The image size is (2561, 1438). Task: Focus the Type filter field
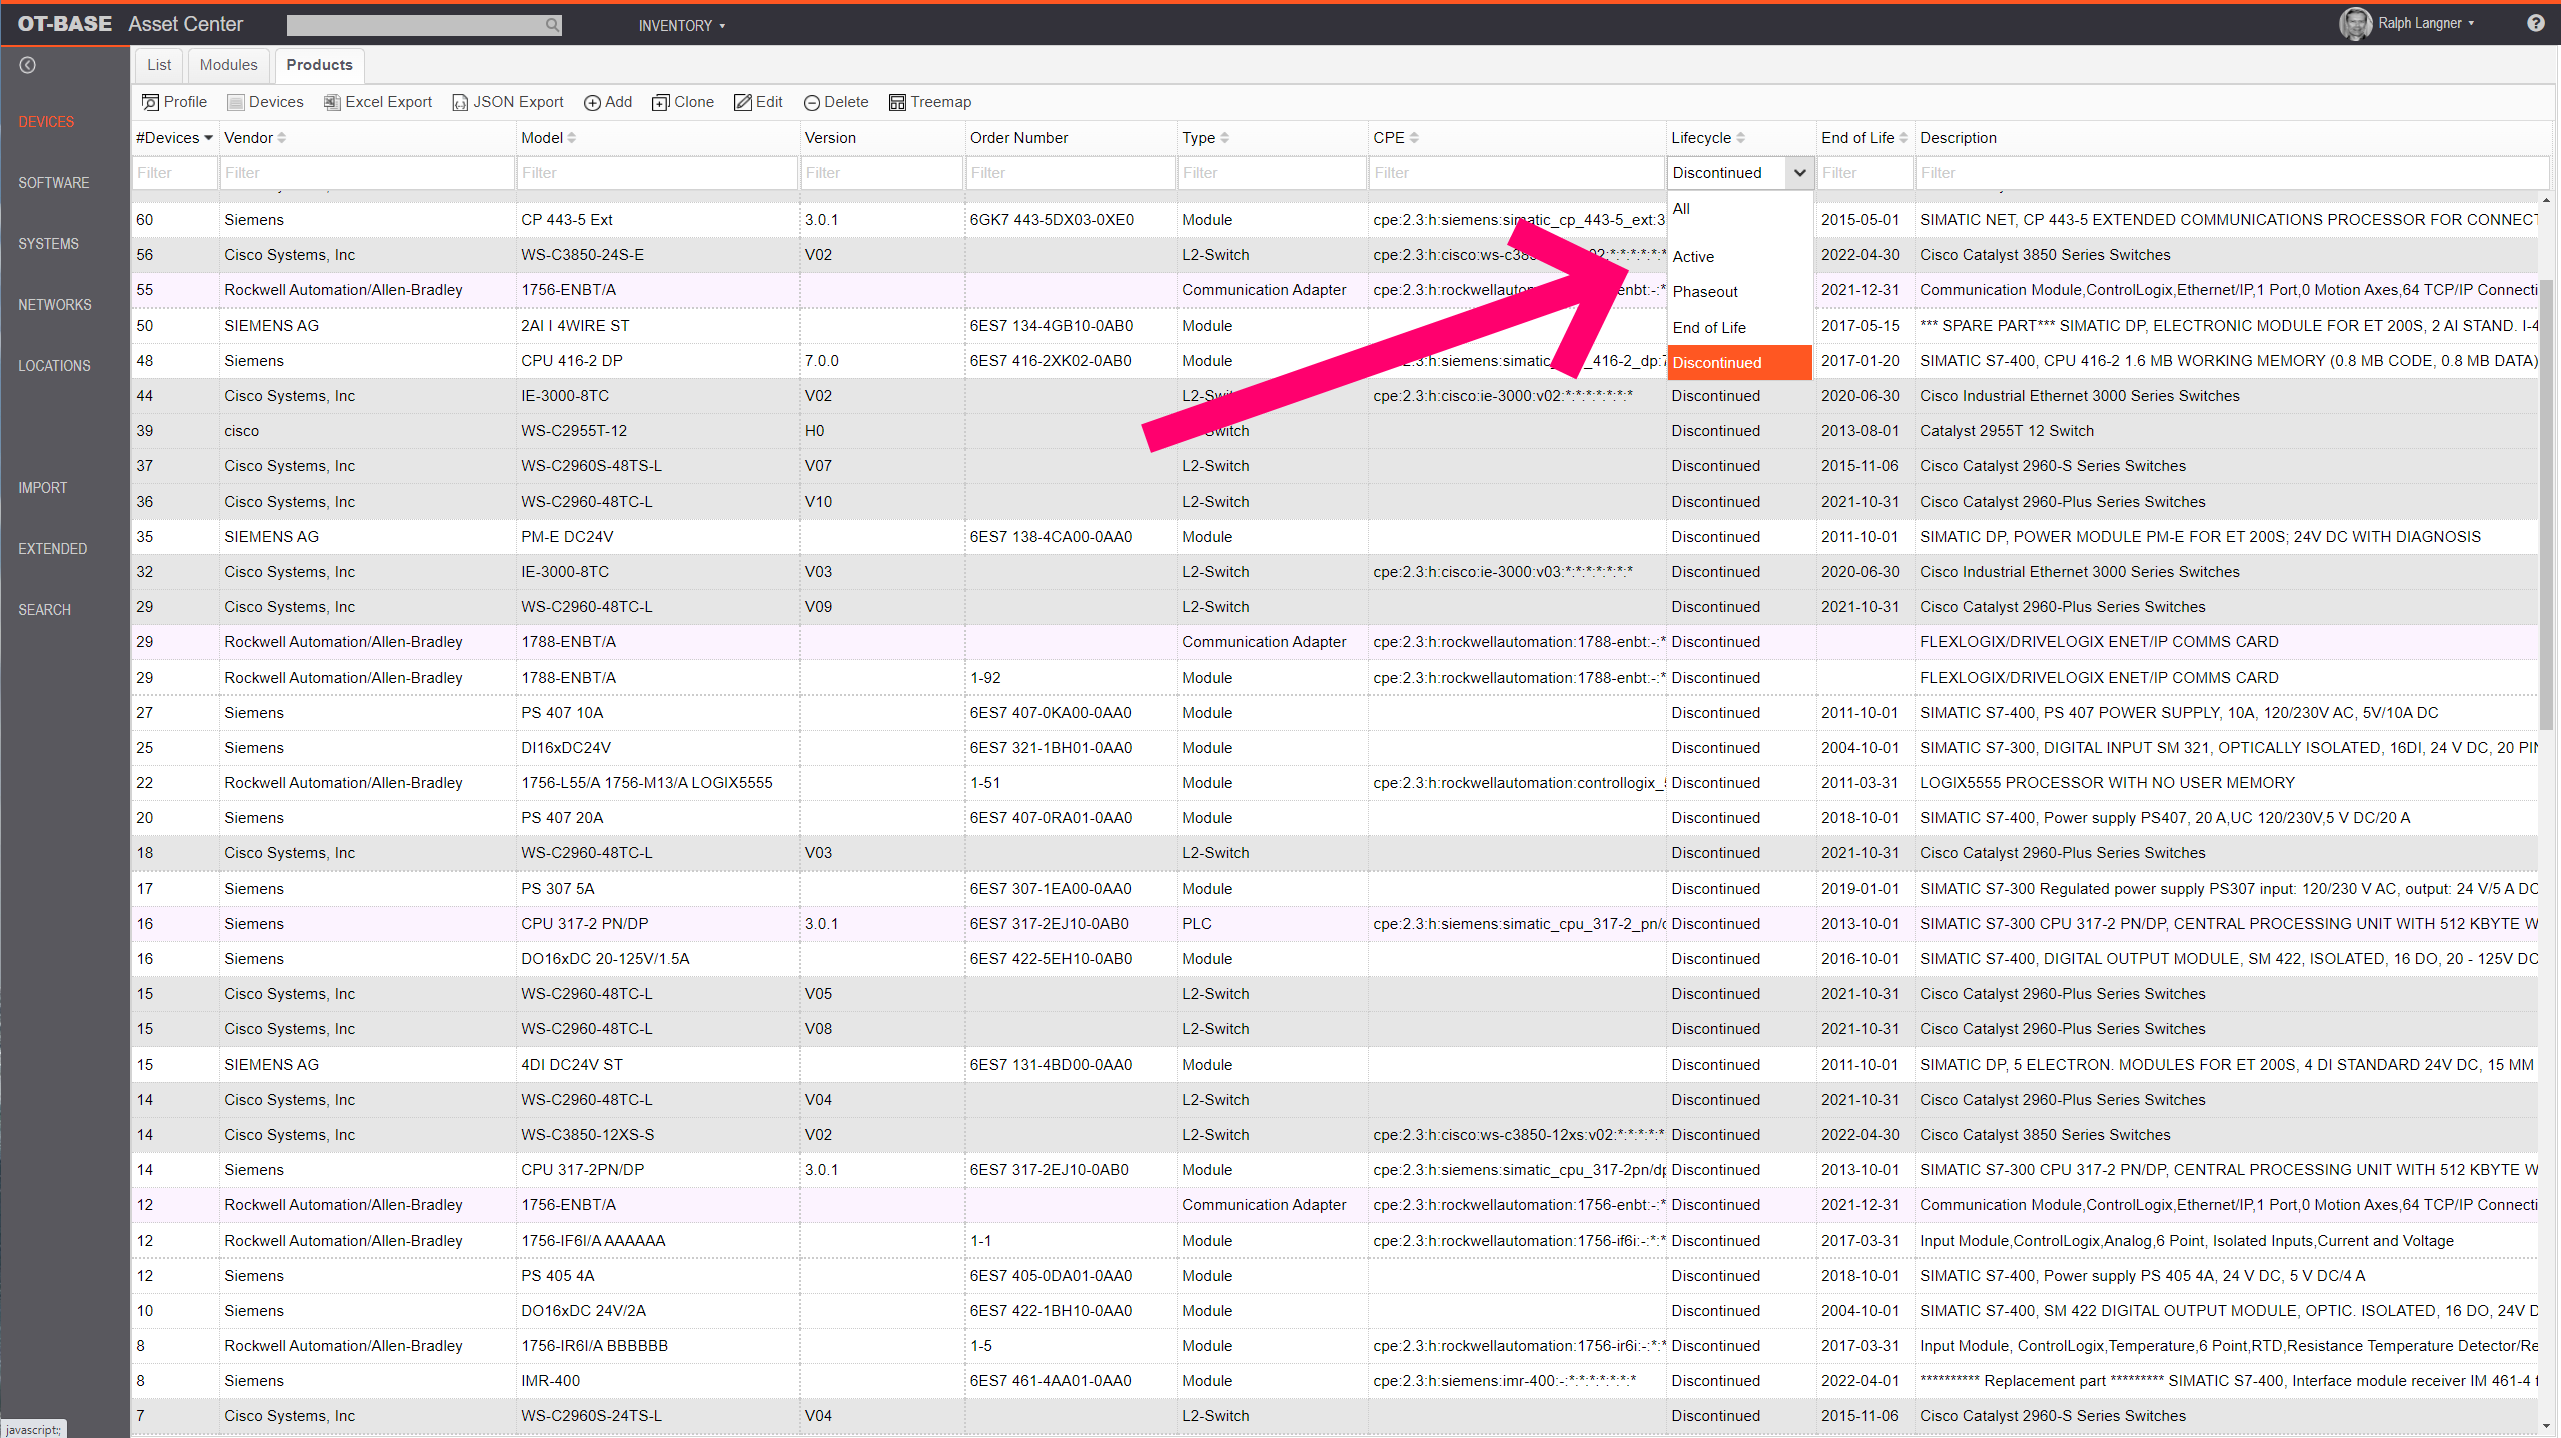point(1272,173)
